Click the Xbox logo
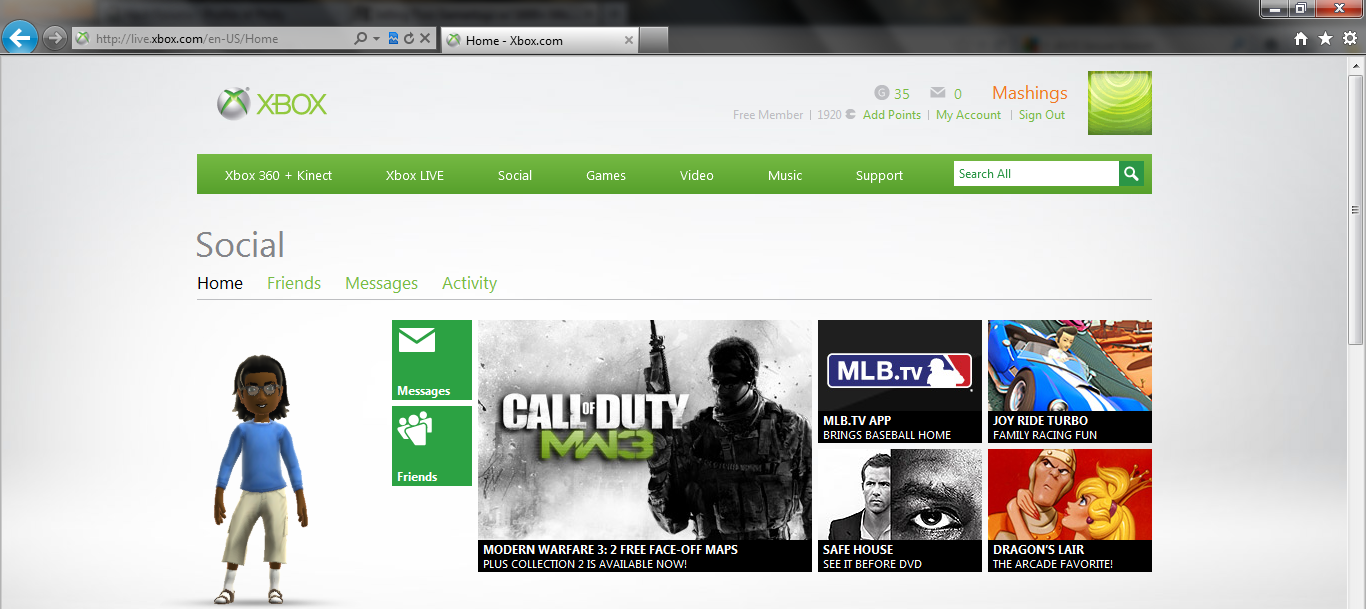 pos(272,104)
